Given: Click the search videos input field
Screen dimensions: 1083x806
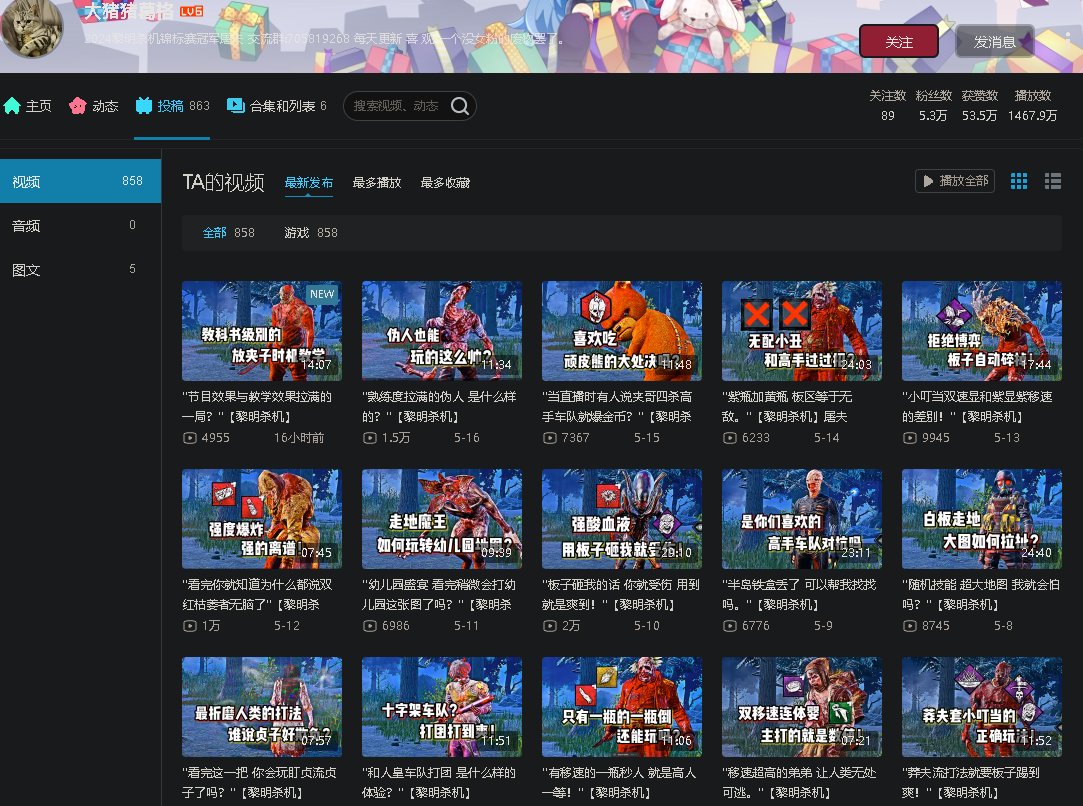Looking at the screenshot, I should (x=410, y=106).
